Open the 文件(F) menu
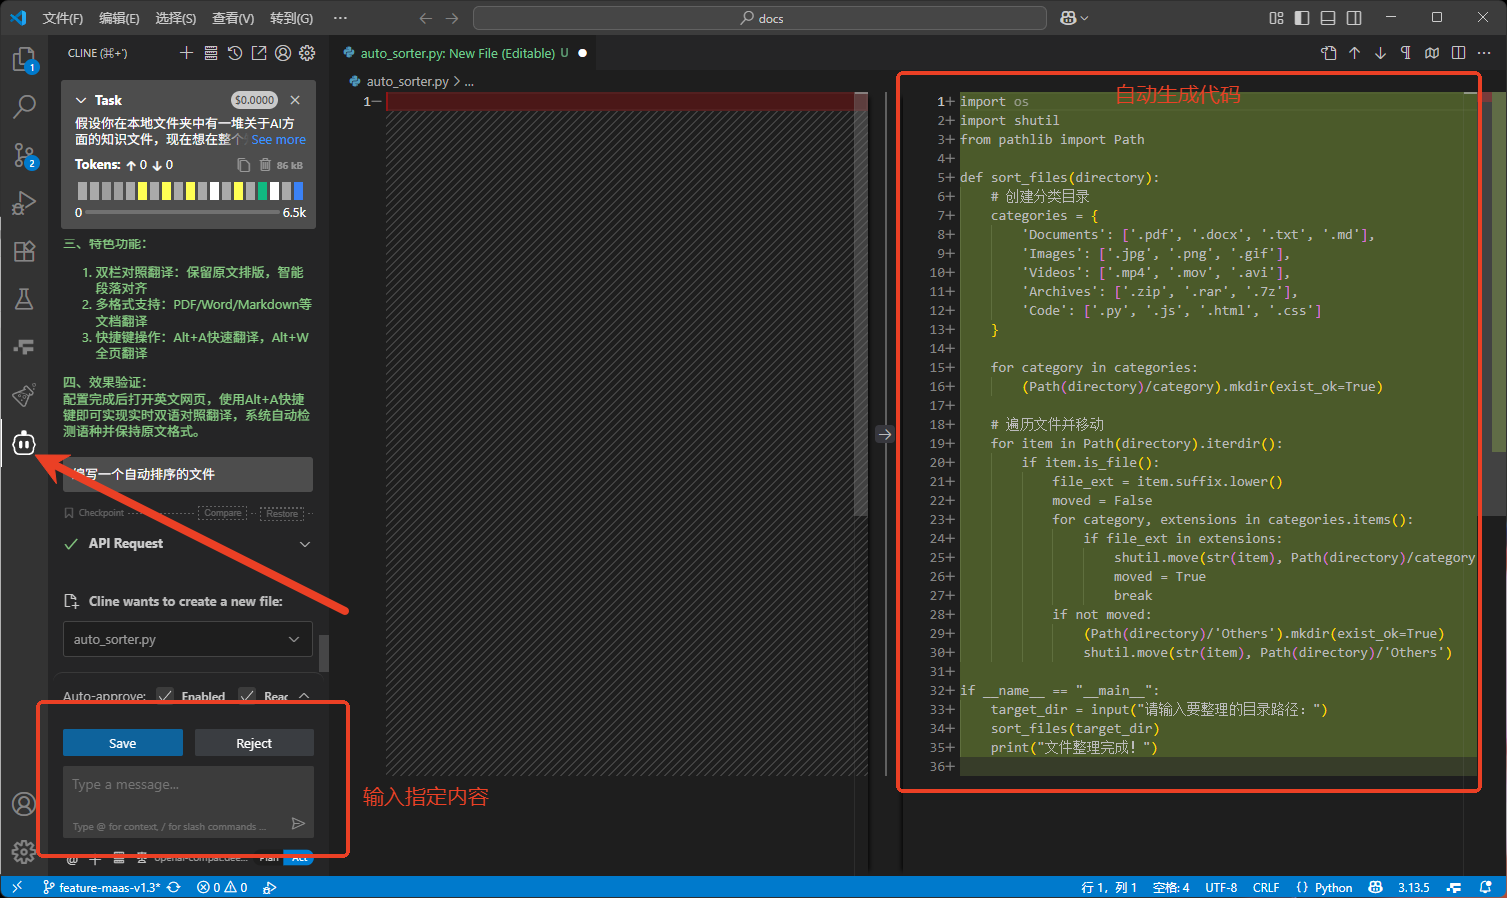 63,18
